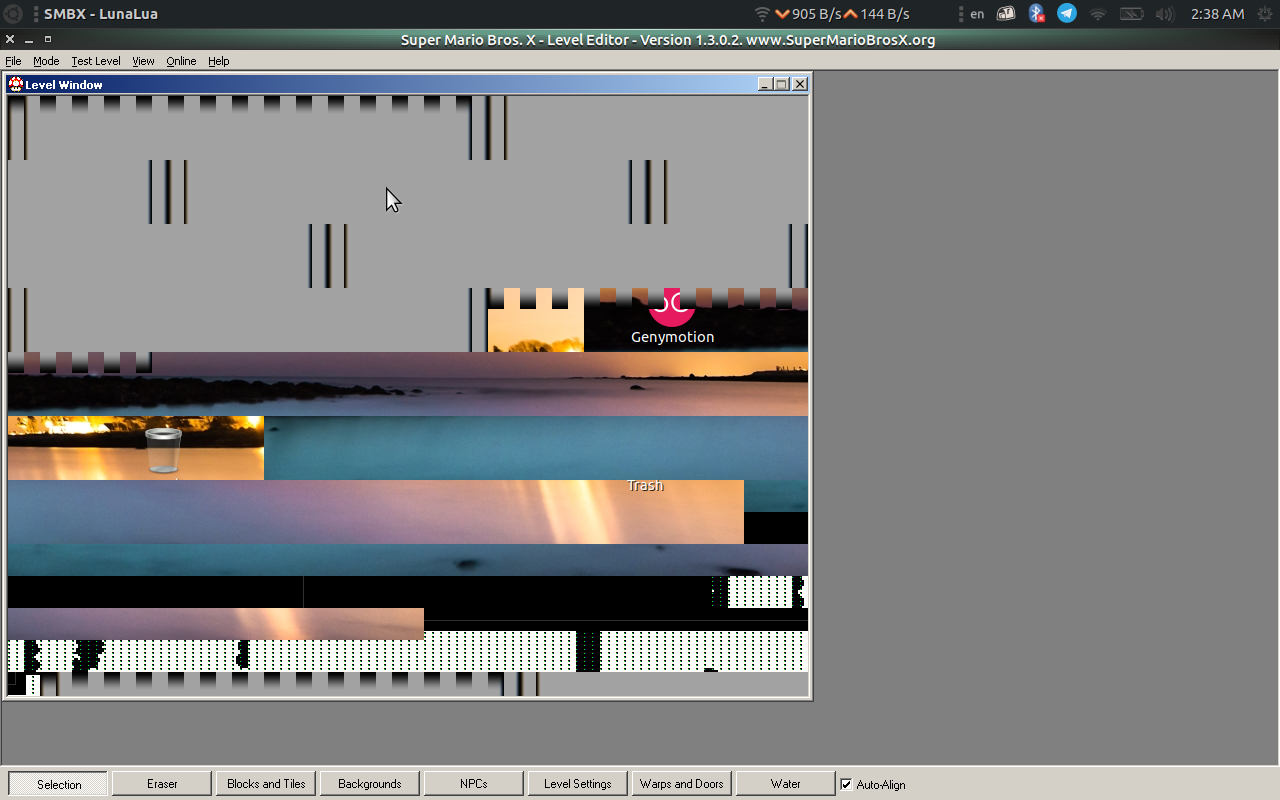The width and height of the screenshot is (1280, 800).
Task: Open the Bluetooth tray indicator
Action: point(1037,14)
